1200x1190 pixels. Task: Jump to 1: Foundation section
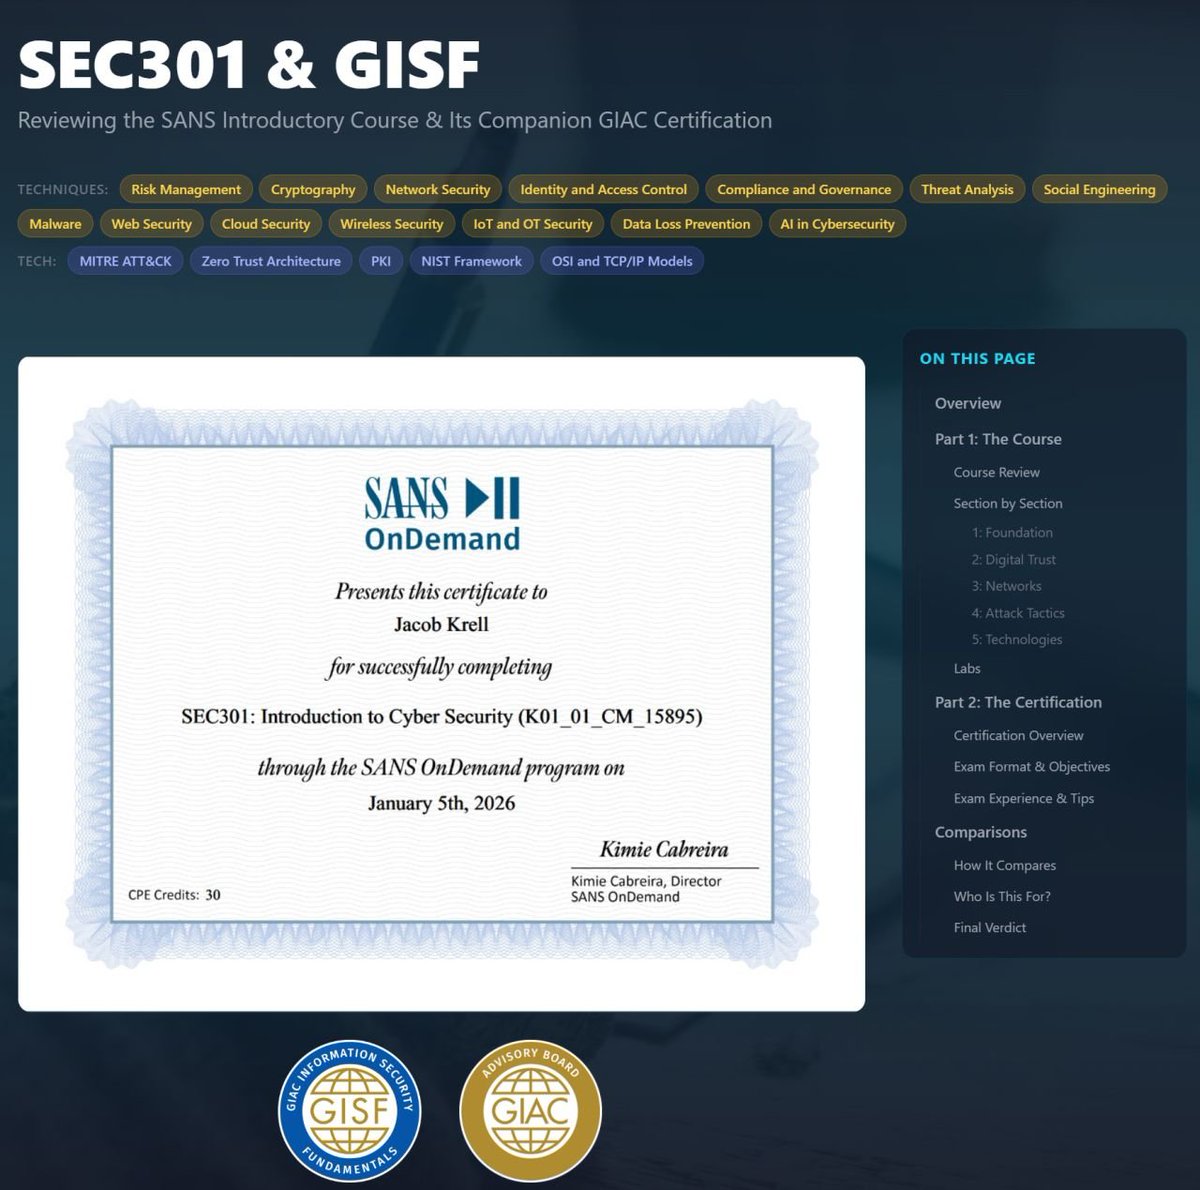tap(1012, 533)
